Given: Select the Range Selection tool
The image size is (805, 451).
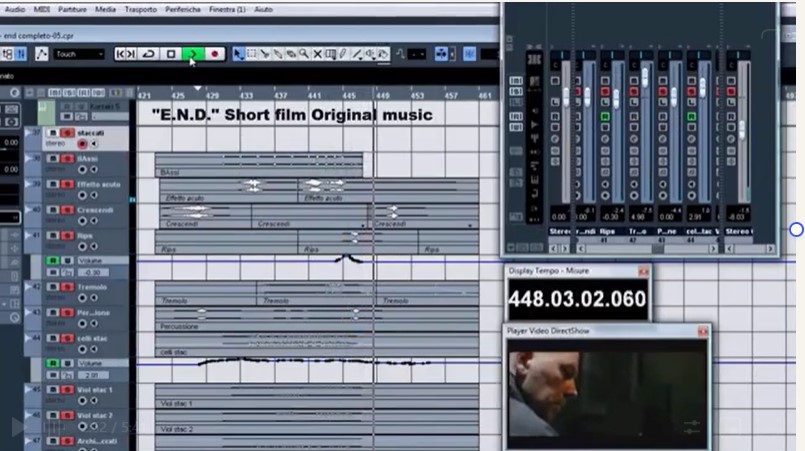Looking at the screenshot, I should 251,54.
